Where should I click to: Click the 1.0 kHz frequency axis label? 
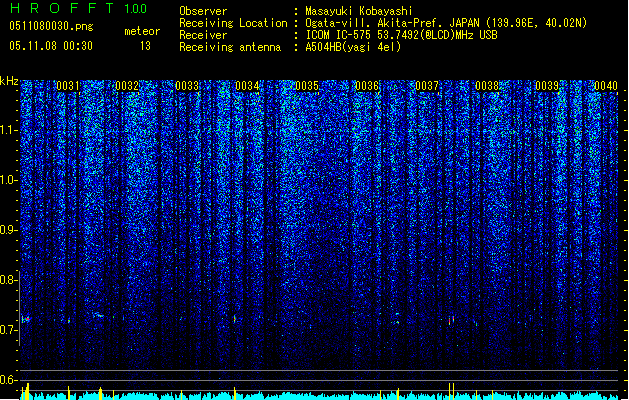(x=9, y=180)
